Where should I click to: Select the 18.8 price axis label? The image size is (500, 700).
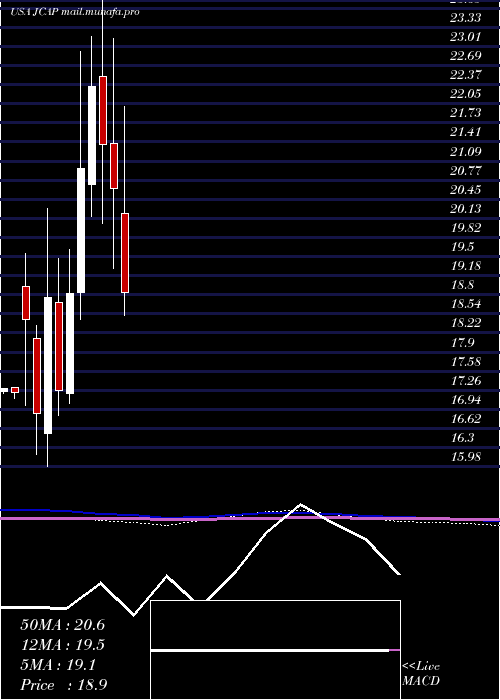click(462, 285)
